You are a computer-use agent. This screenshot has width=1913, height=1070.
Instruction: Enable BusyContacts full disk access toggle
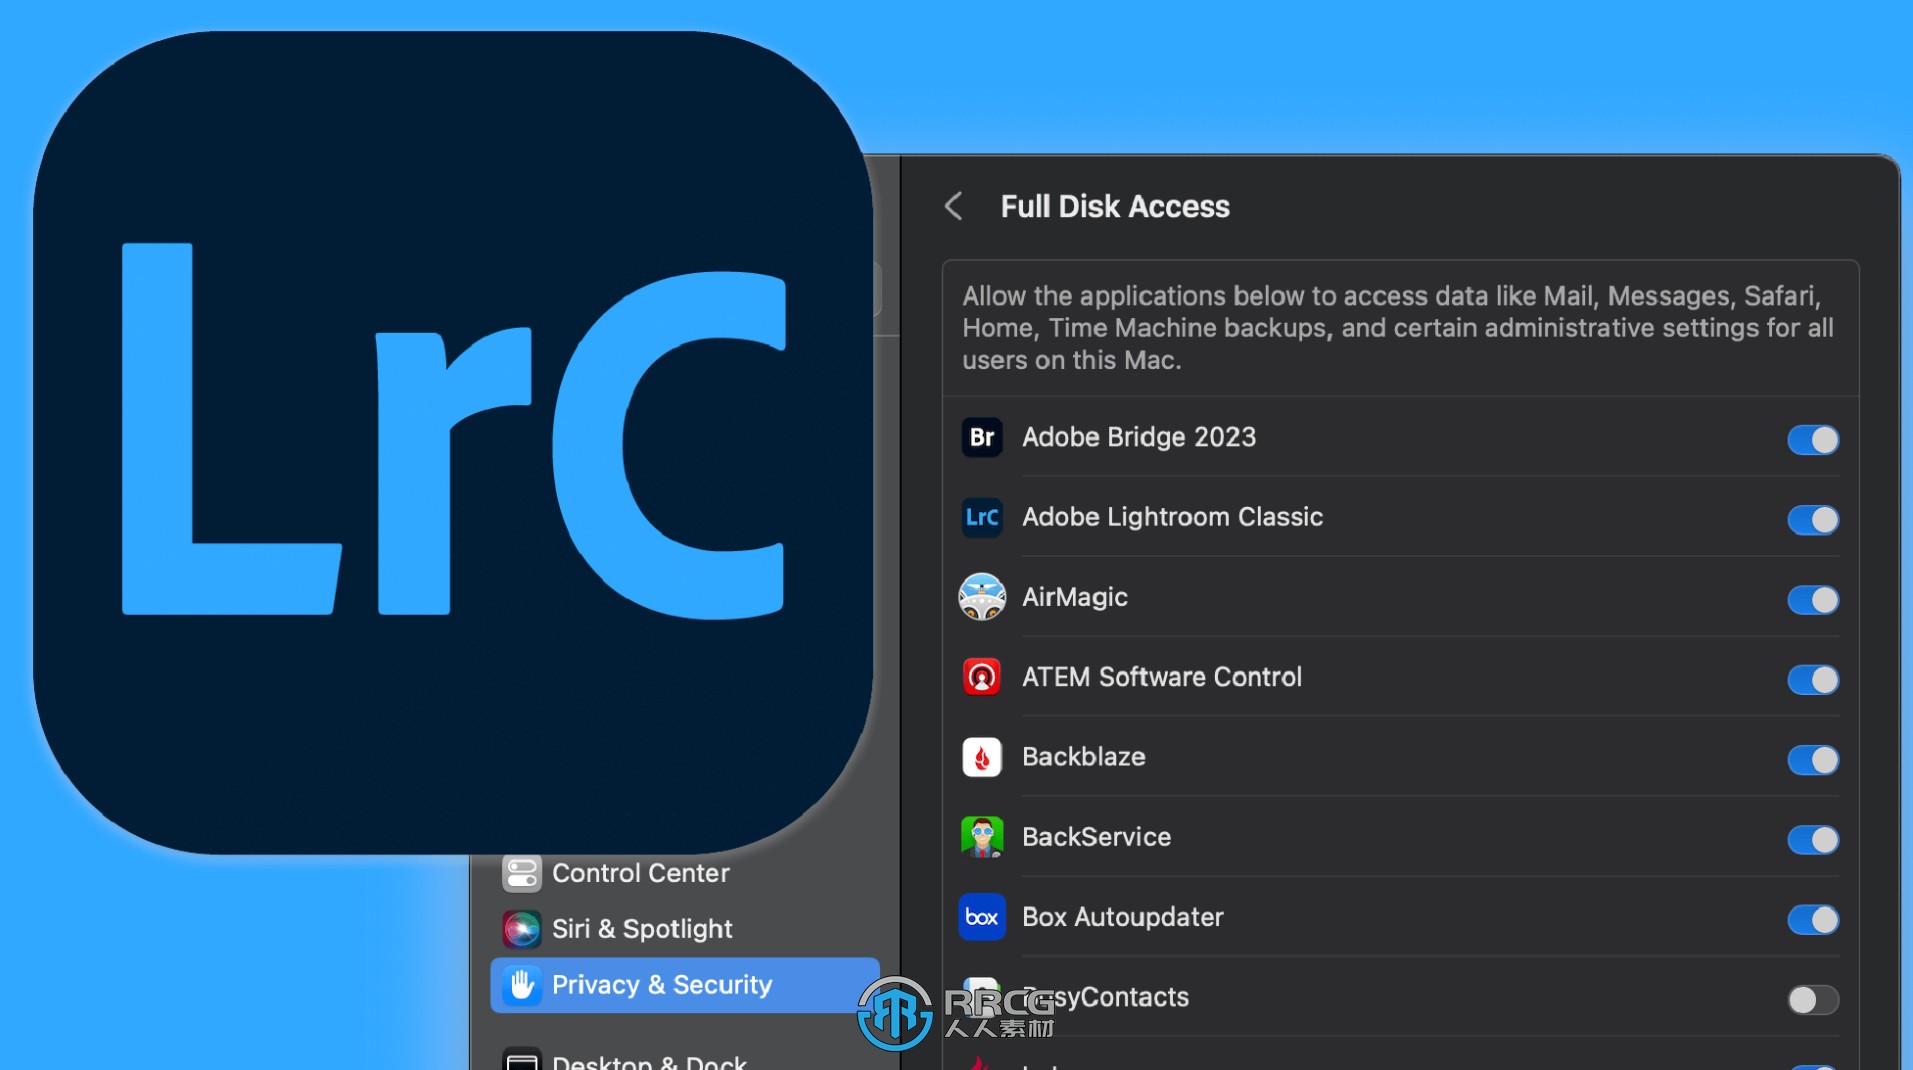tap(1813, 999)
